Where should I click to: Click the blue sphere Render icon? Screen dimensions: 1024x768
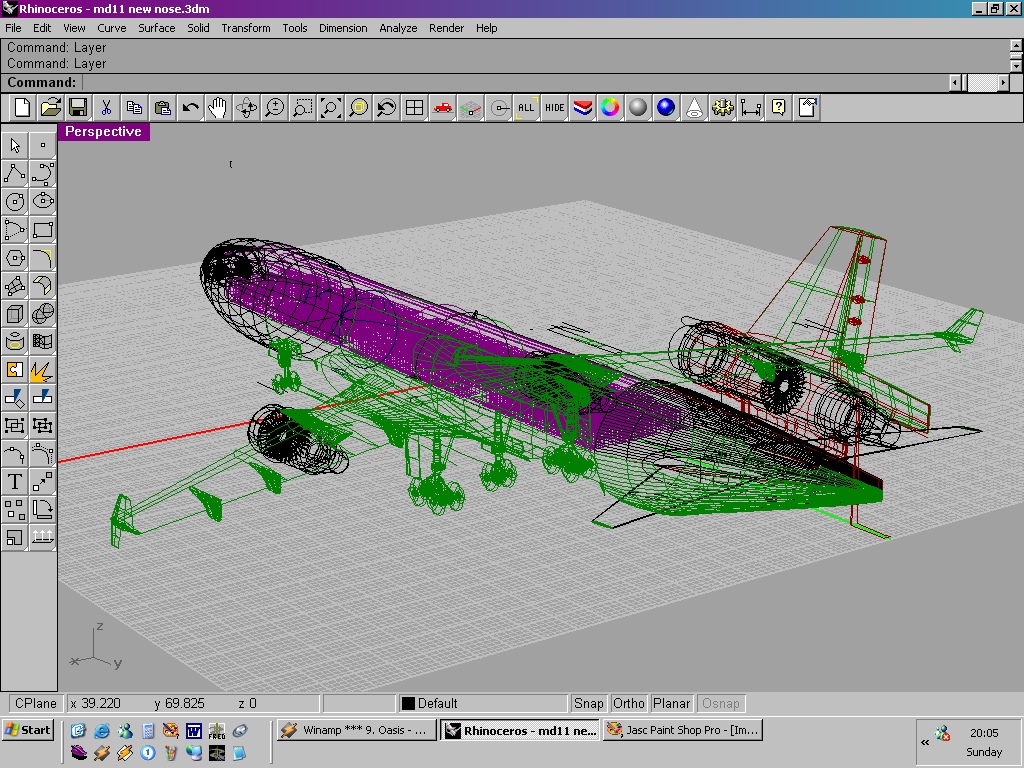pos(666,108)
